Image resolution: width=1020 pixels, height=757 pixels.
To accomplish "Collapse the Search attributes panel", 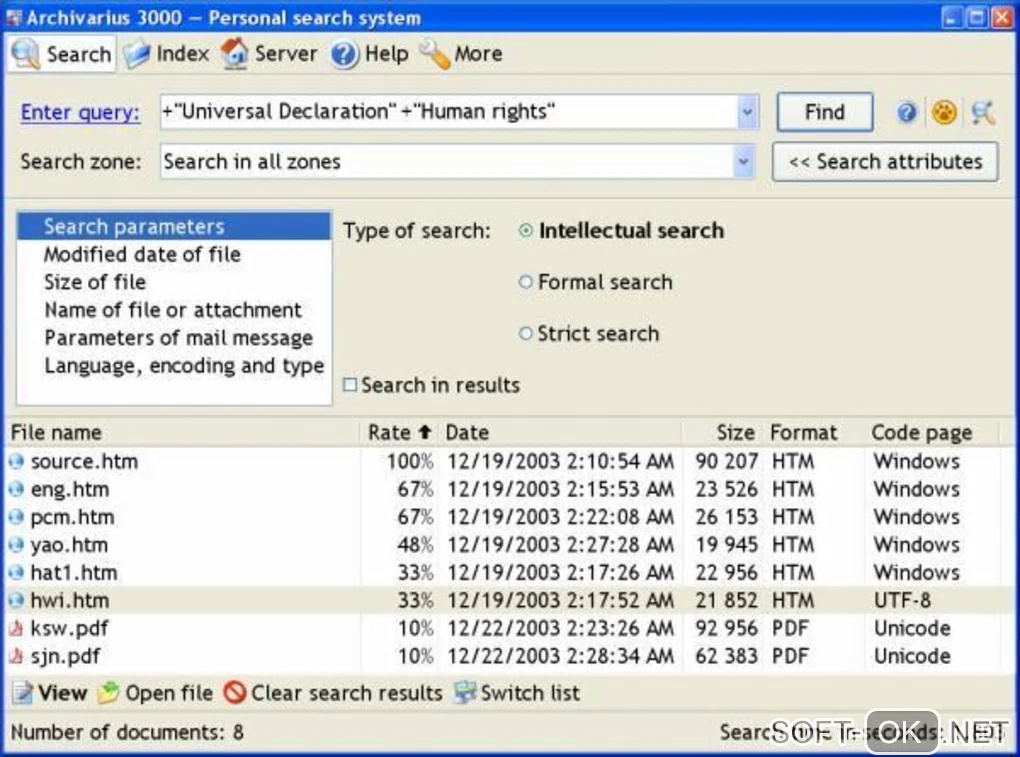I will tap(885, 161).
